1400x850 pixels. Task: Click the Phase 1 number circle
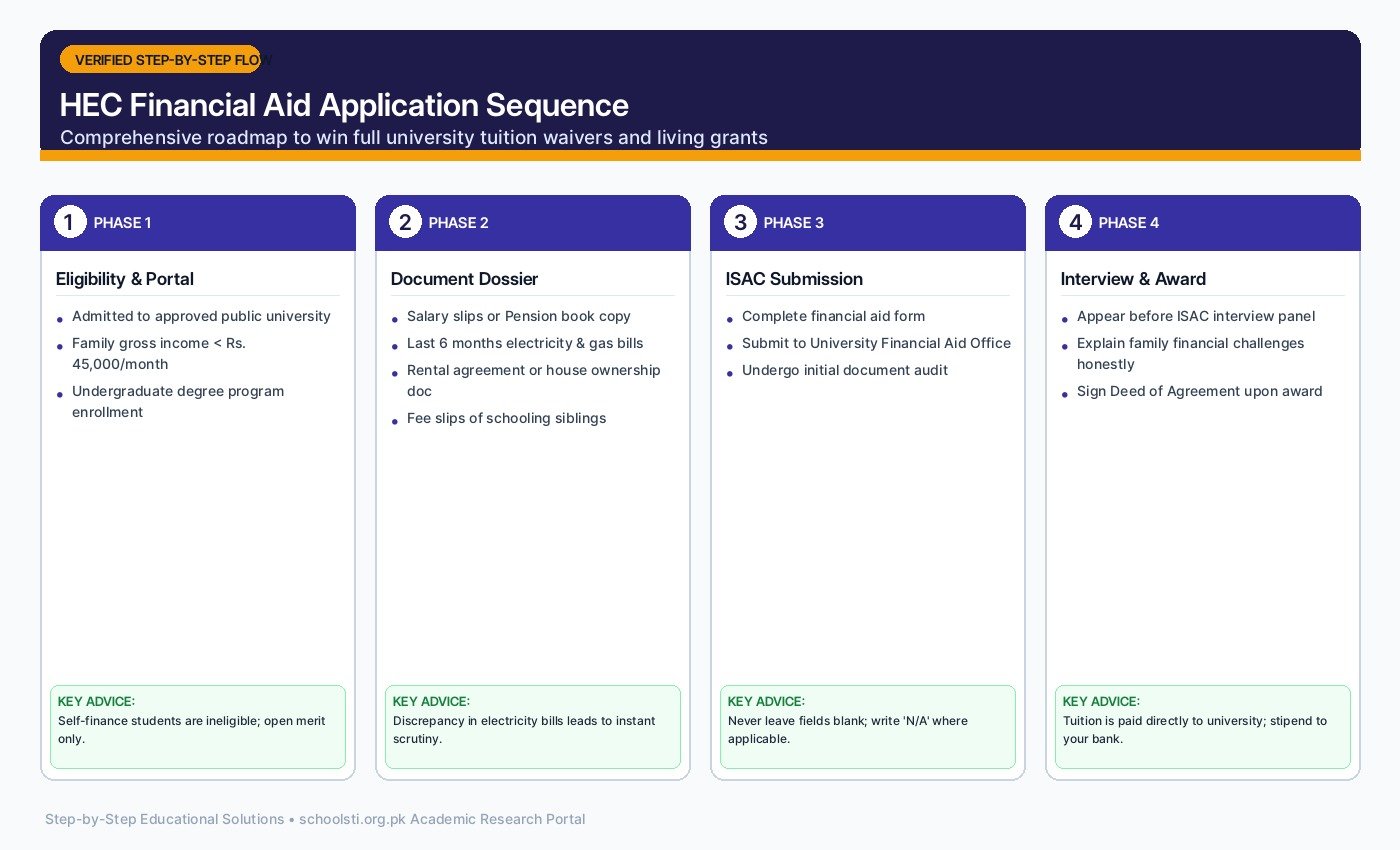pyautogui.click(x=69, y=222)
